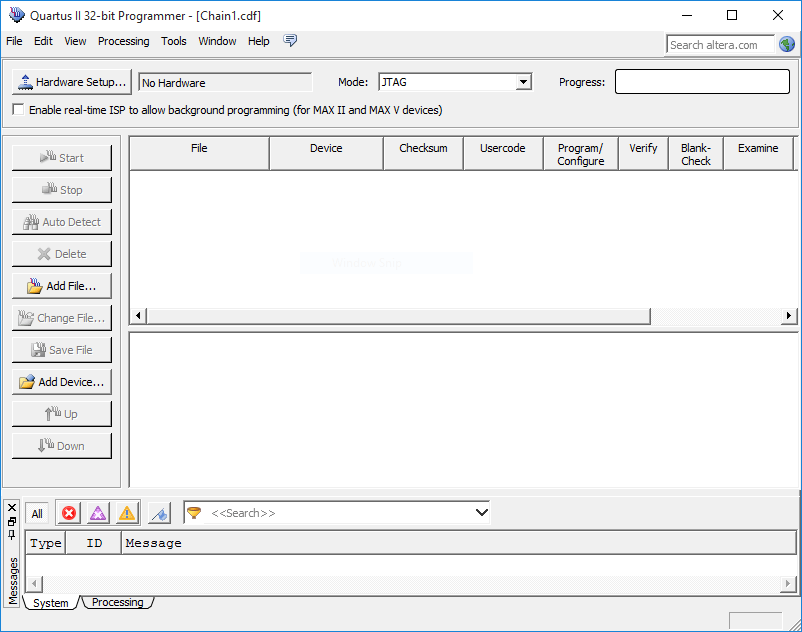Maximize the Programmer window
The width and height of the screenshot is (802, 632).
coord(732,15)
